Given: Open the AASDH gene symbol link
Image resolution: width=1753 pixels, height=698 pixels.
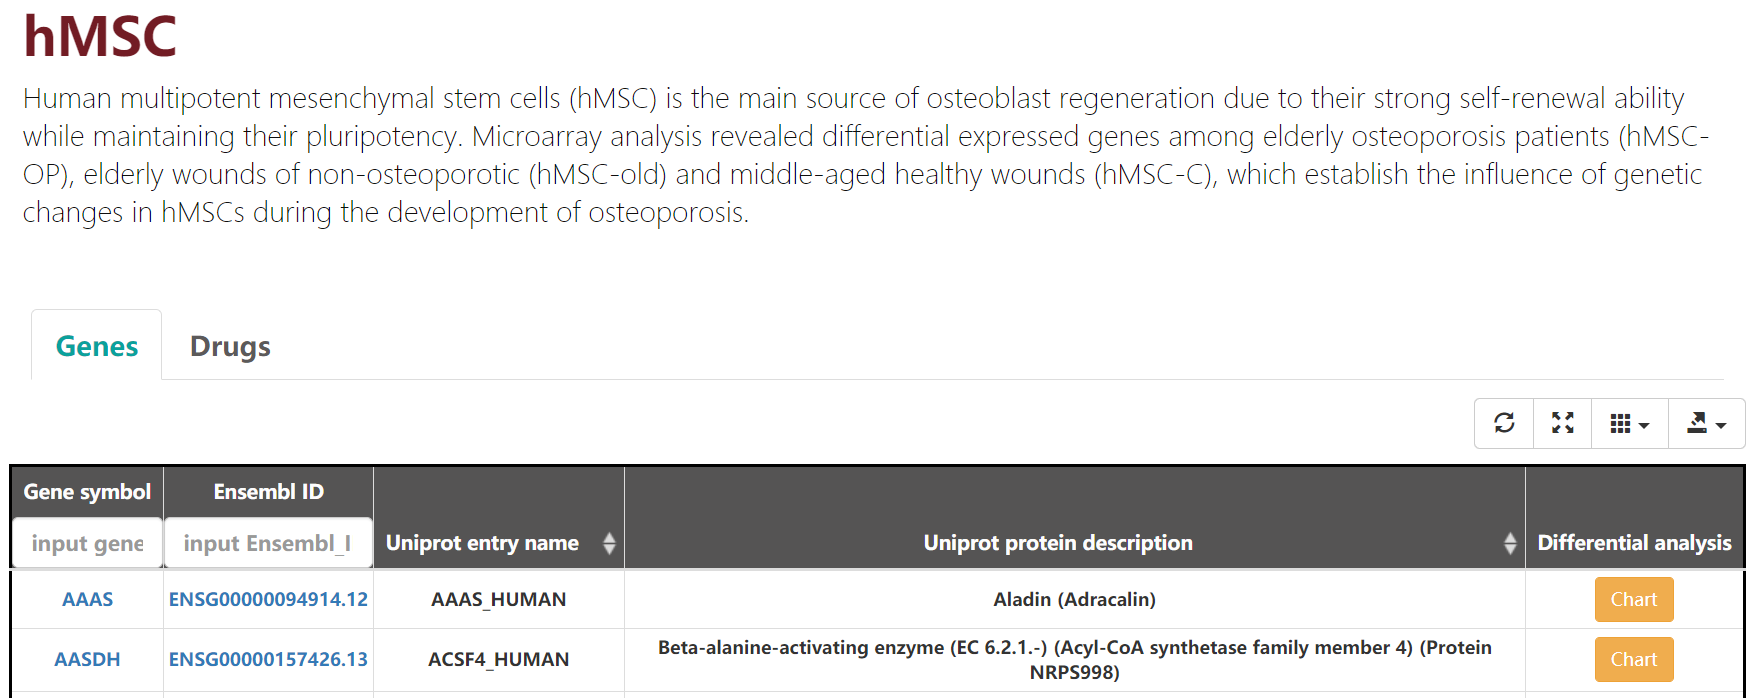Looking at the screenshot, I should coord(87,659).
